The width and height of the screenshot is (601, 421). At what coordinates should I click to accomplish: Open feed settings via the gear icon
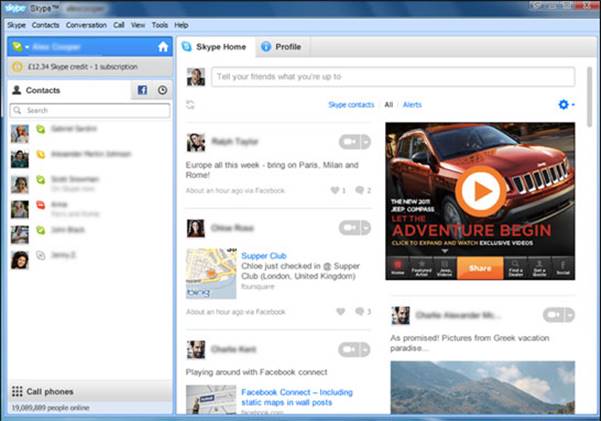click(x=563, y=104)
